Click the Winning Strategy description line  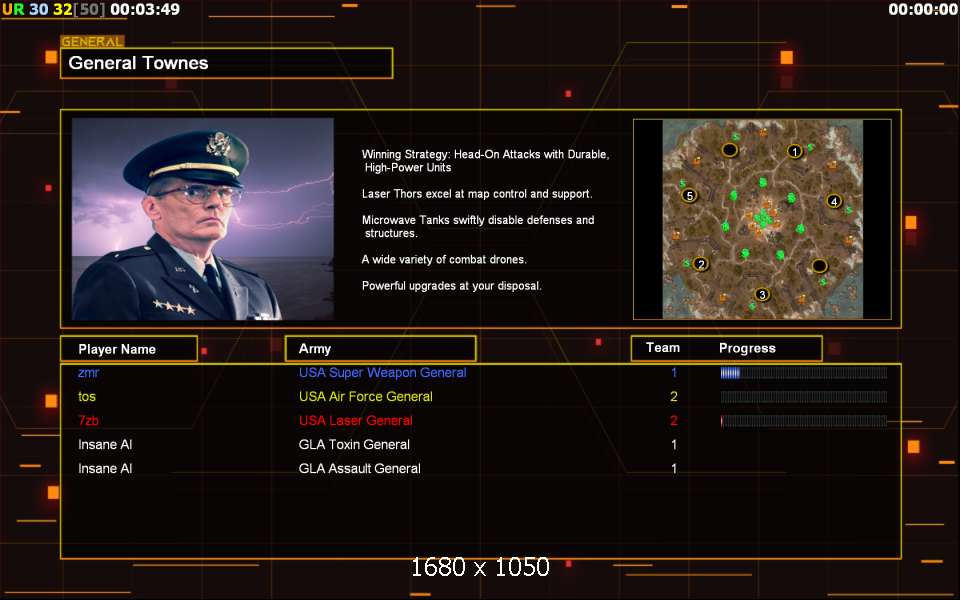[485, 161]
